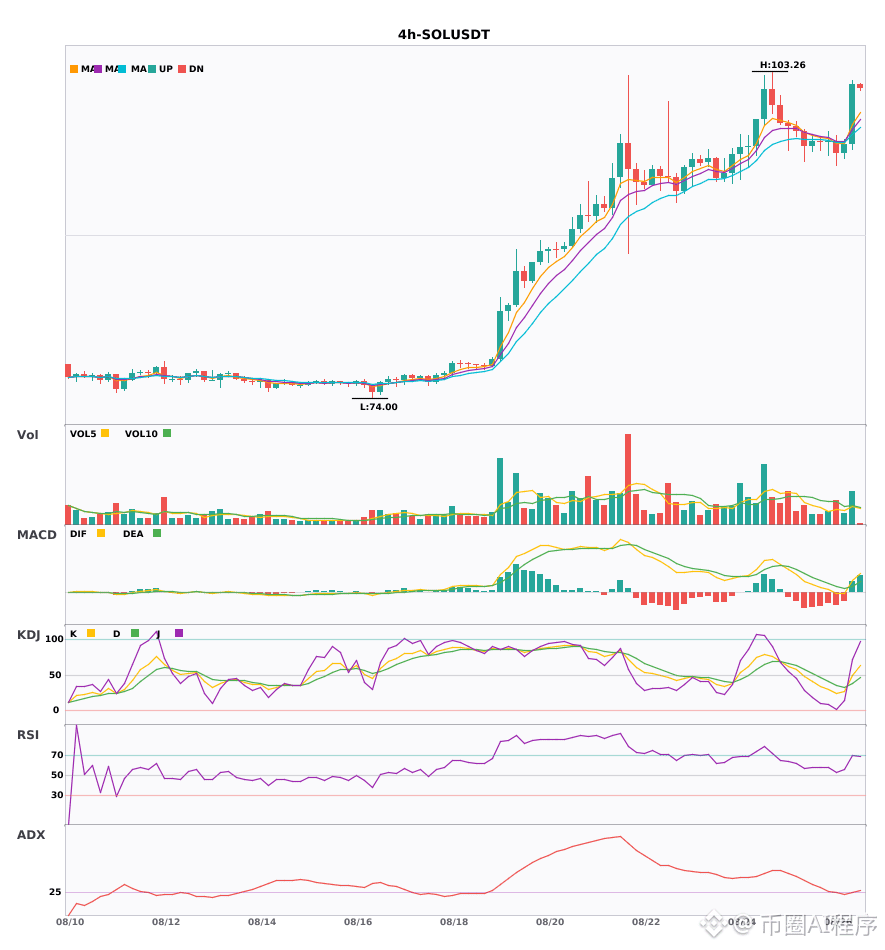This screenshot has width=885, height=950.
Task: Select the teal UP legend swatch
Action: pos(152,69)
